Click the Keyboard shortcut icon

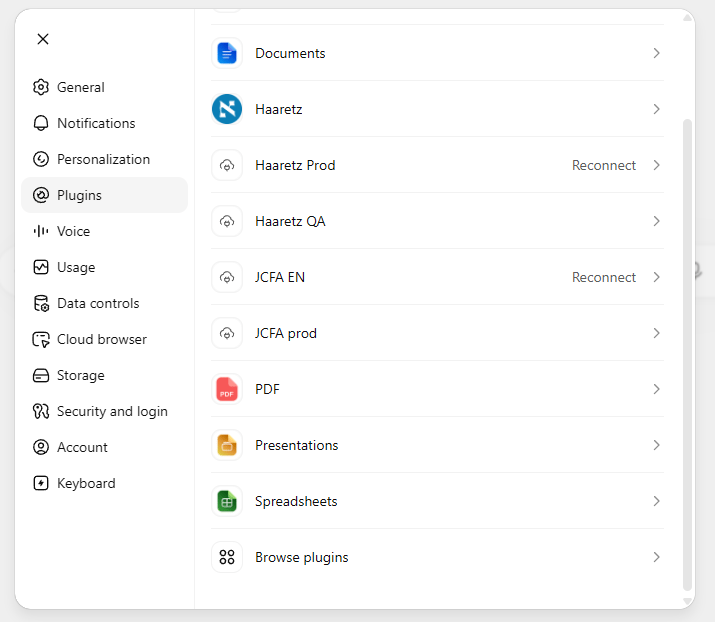coord(41,483)
